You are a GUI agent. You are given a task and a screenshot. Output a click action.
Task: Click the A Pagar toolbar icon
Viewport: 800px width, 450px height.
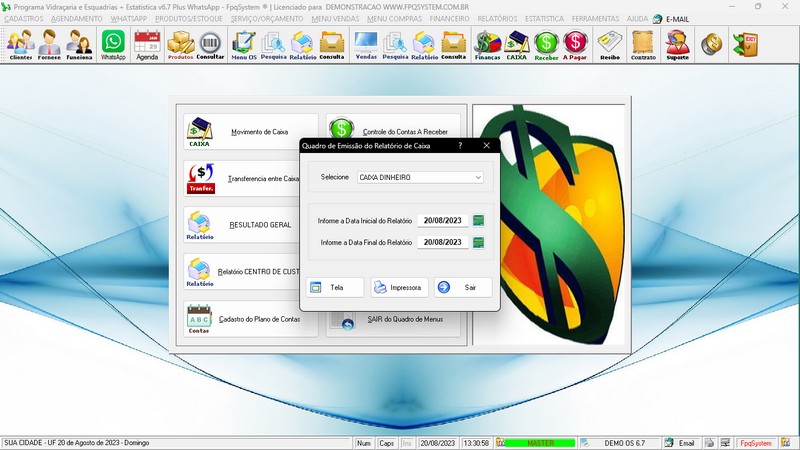575,45
